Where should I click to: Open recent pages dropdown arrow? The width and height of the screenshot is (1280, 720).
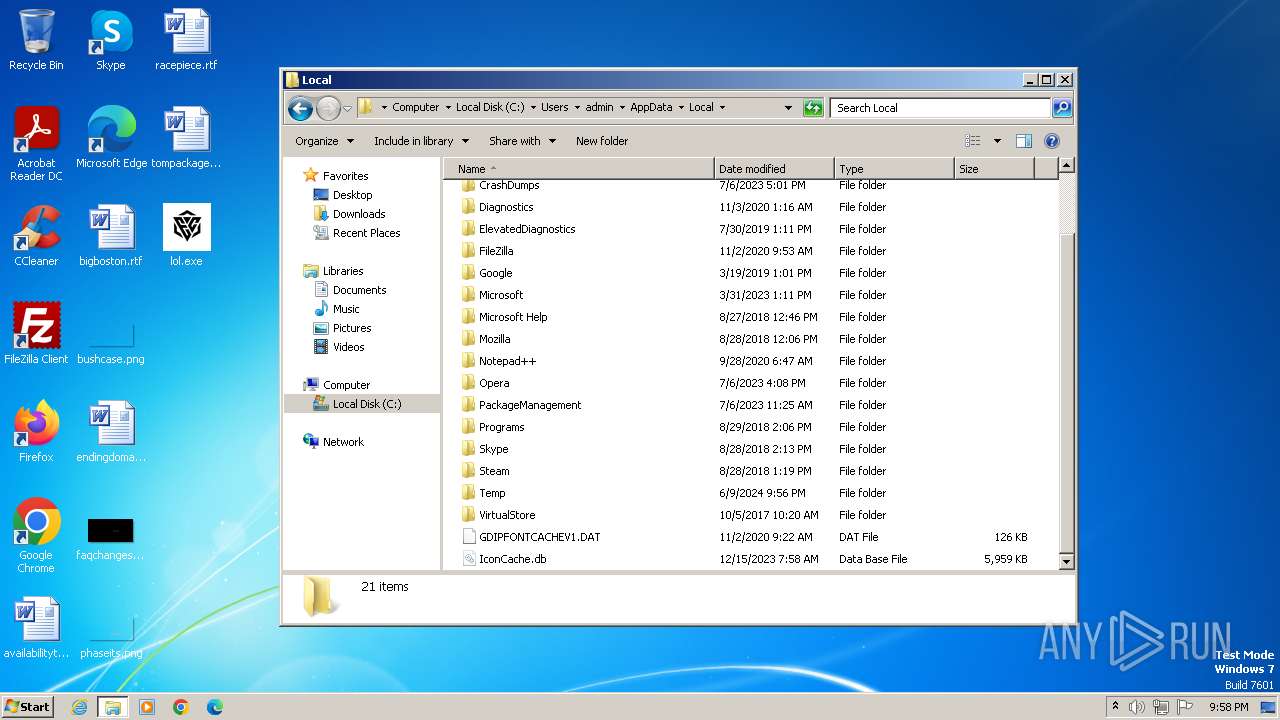click(347, 108)
